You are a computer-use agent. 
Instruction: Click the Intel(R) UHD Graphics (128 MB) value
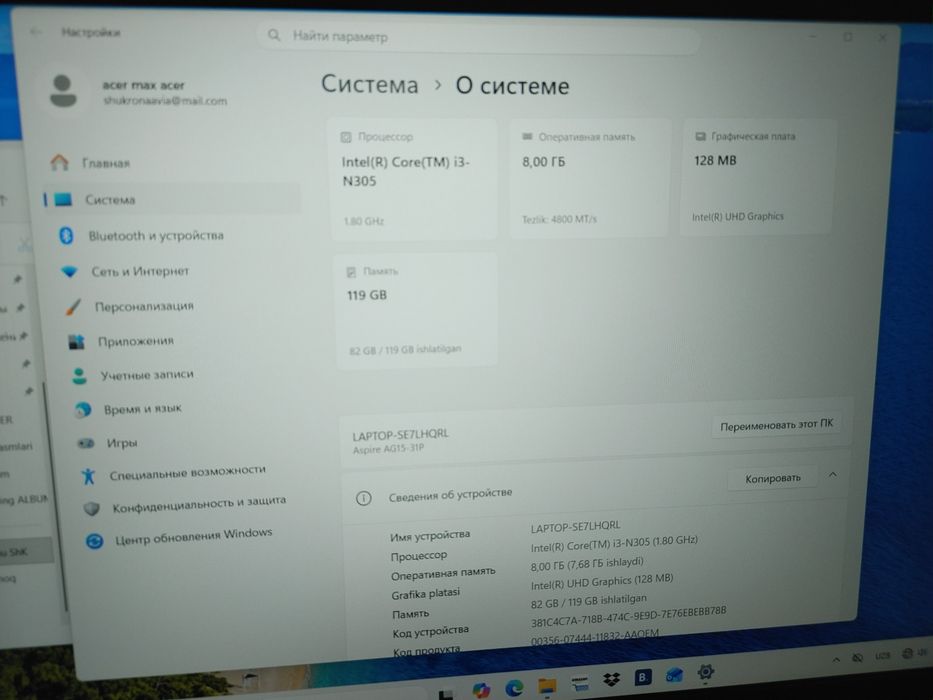pos(602,582)
